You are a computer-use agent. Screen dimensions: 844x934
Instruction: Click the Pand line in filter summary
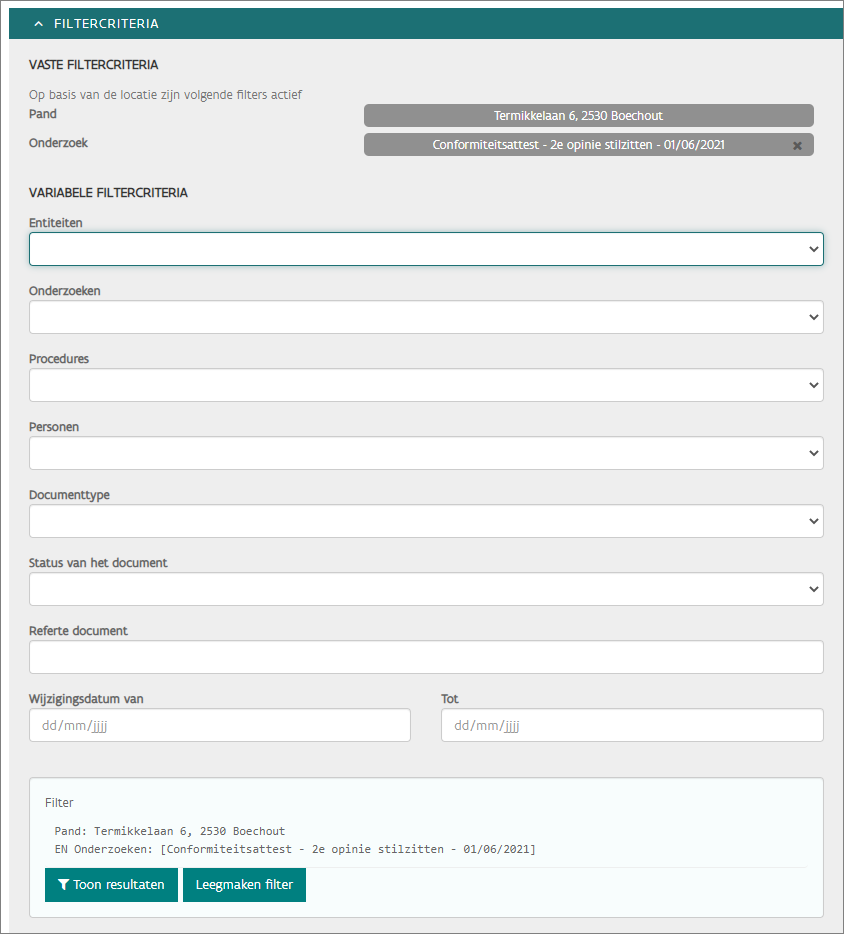[x=170, y=831]
